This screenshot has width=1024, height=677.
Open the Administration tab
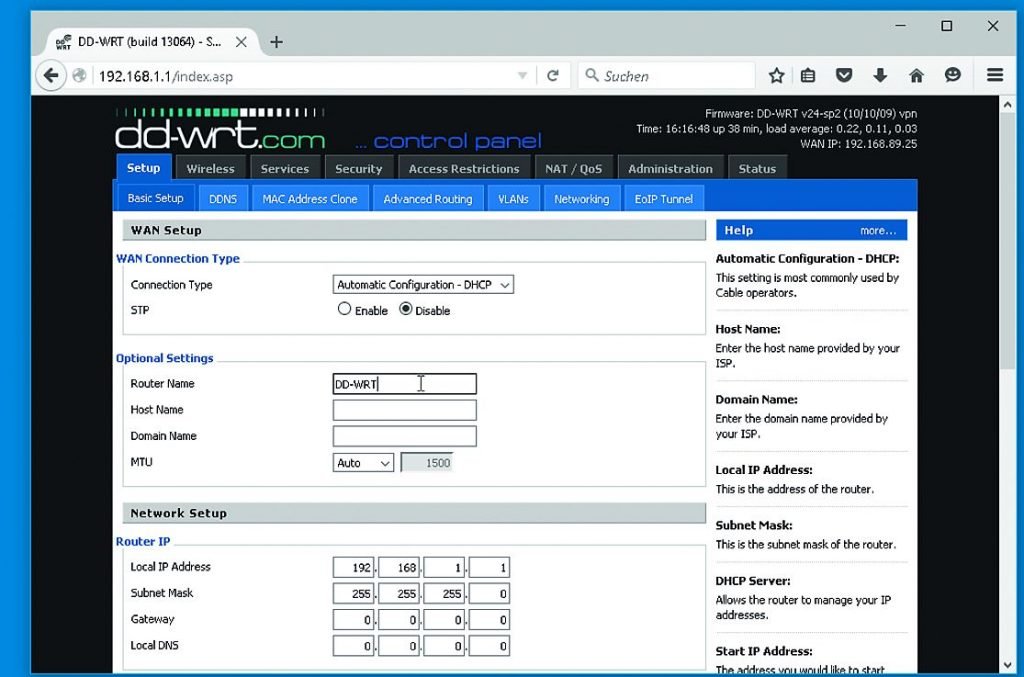(670, 169)
